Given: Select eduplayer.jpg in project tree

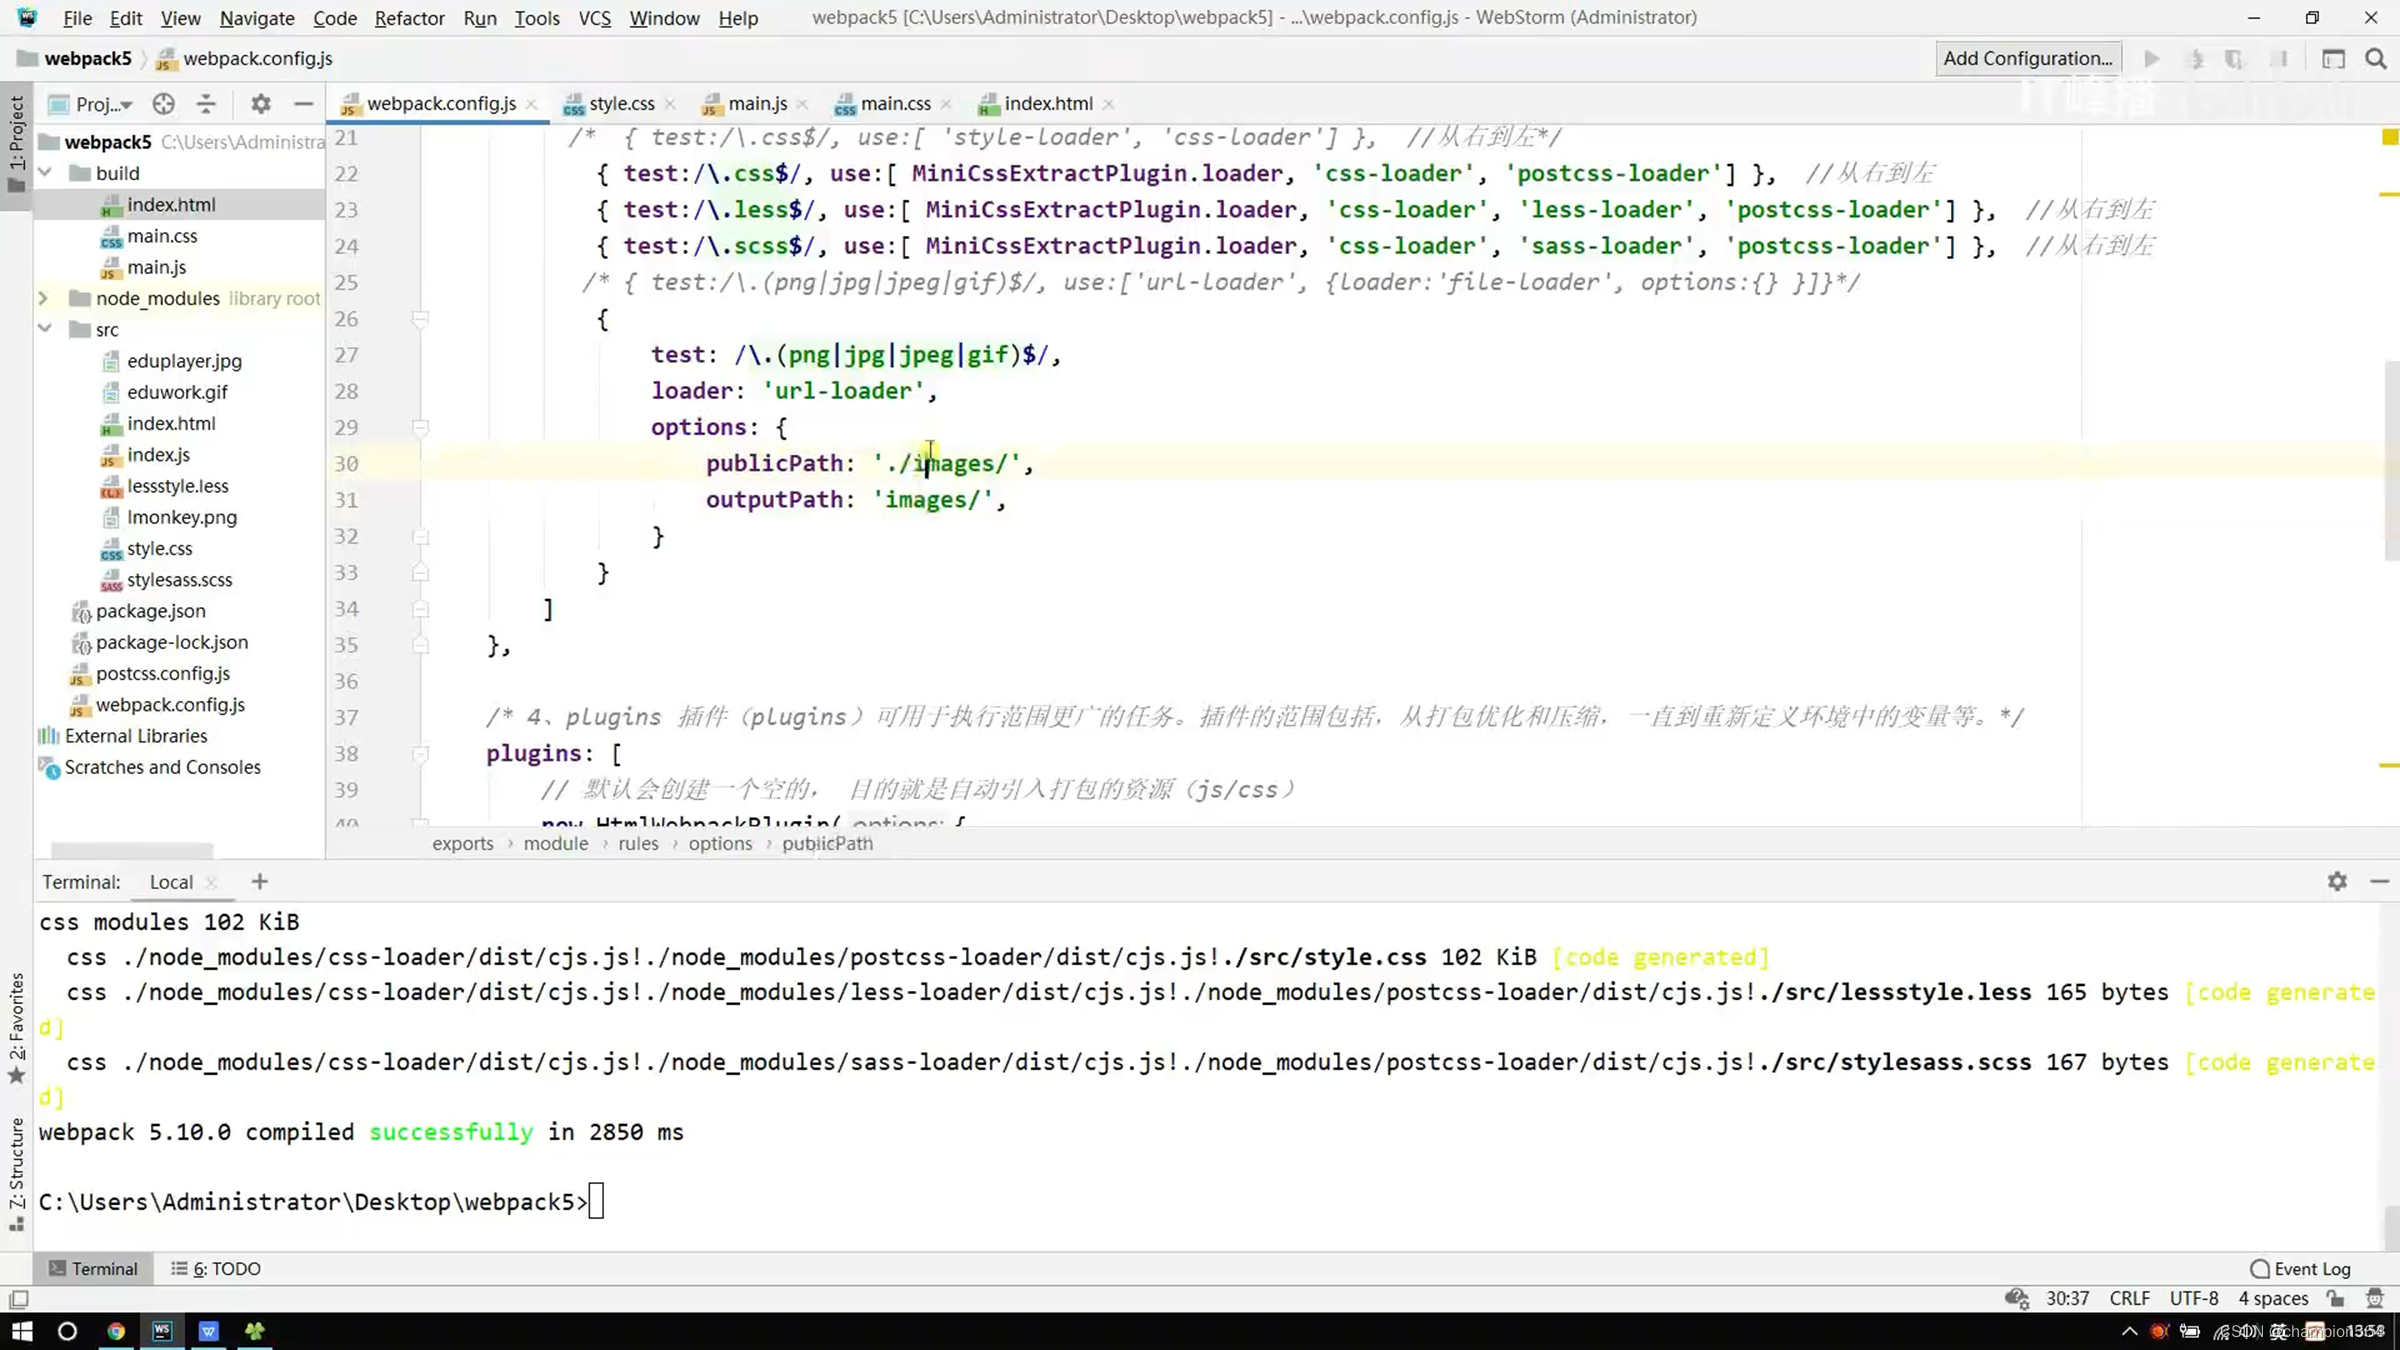Looking at the screenshot, I should point(184,361).
